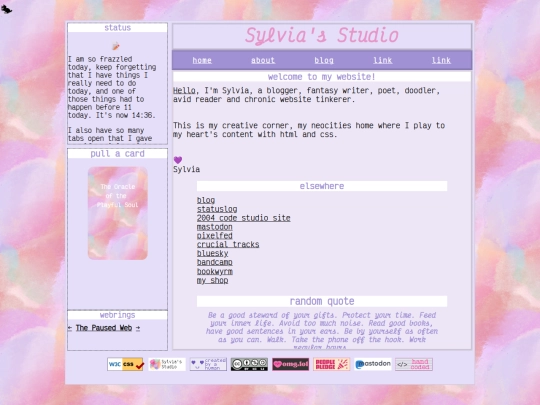Screen dimensions: 540x405
Task: Visit the my shop link
Action: coord(212,281)
